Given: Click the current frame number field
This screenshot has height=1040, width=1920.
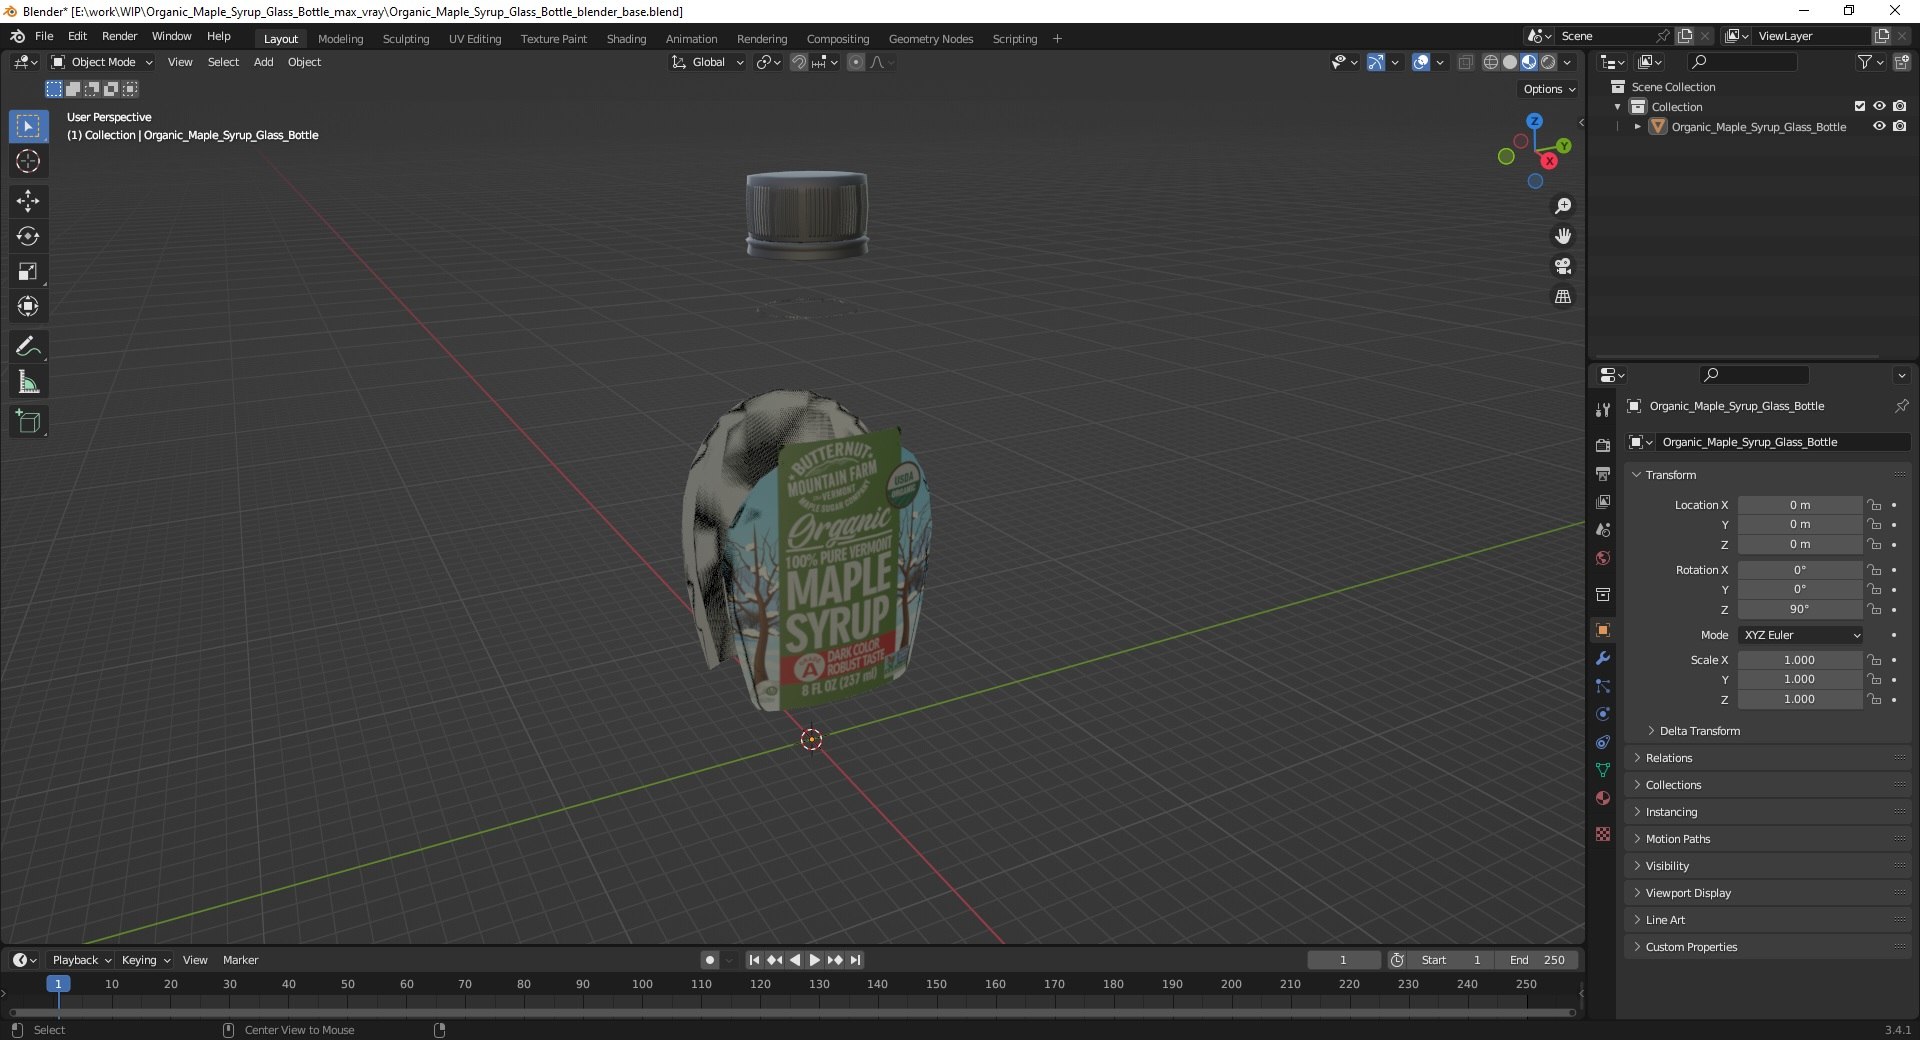Looking at the screenshot, I should (x=1343, y=960).
